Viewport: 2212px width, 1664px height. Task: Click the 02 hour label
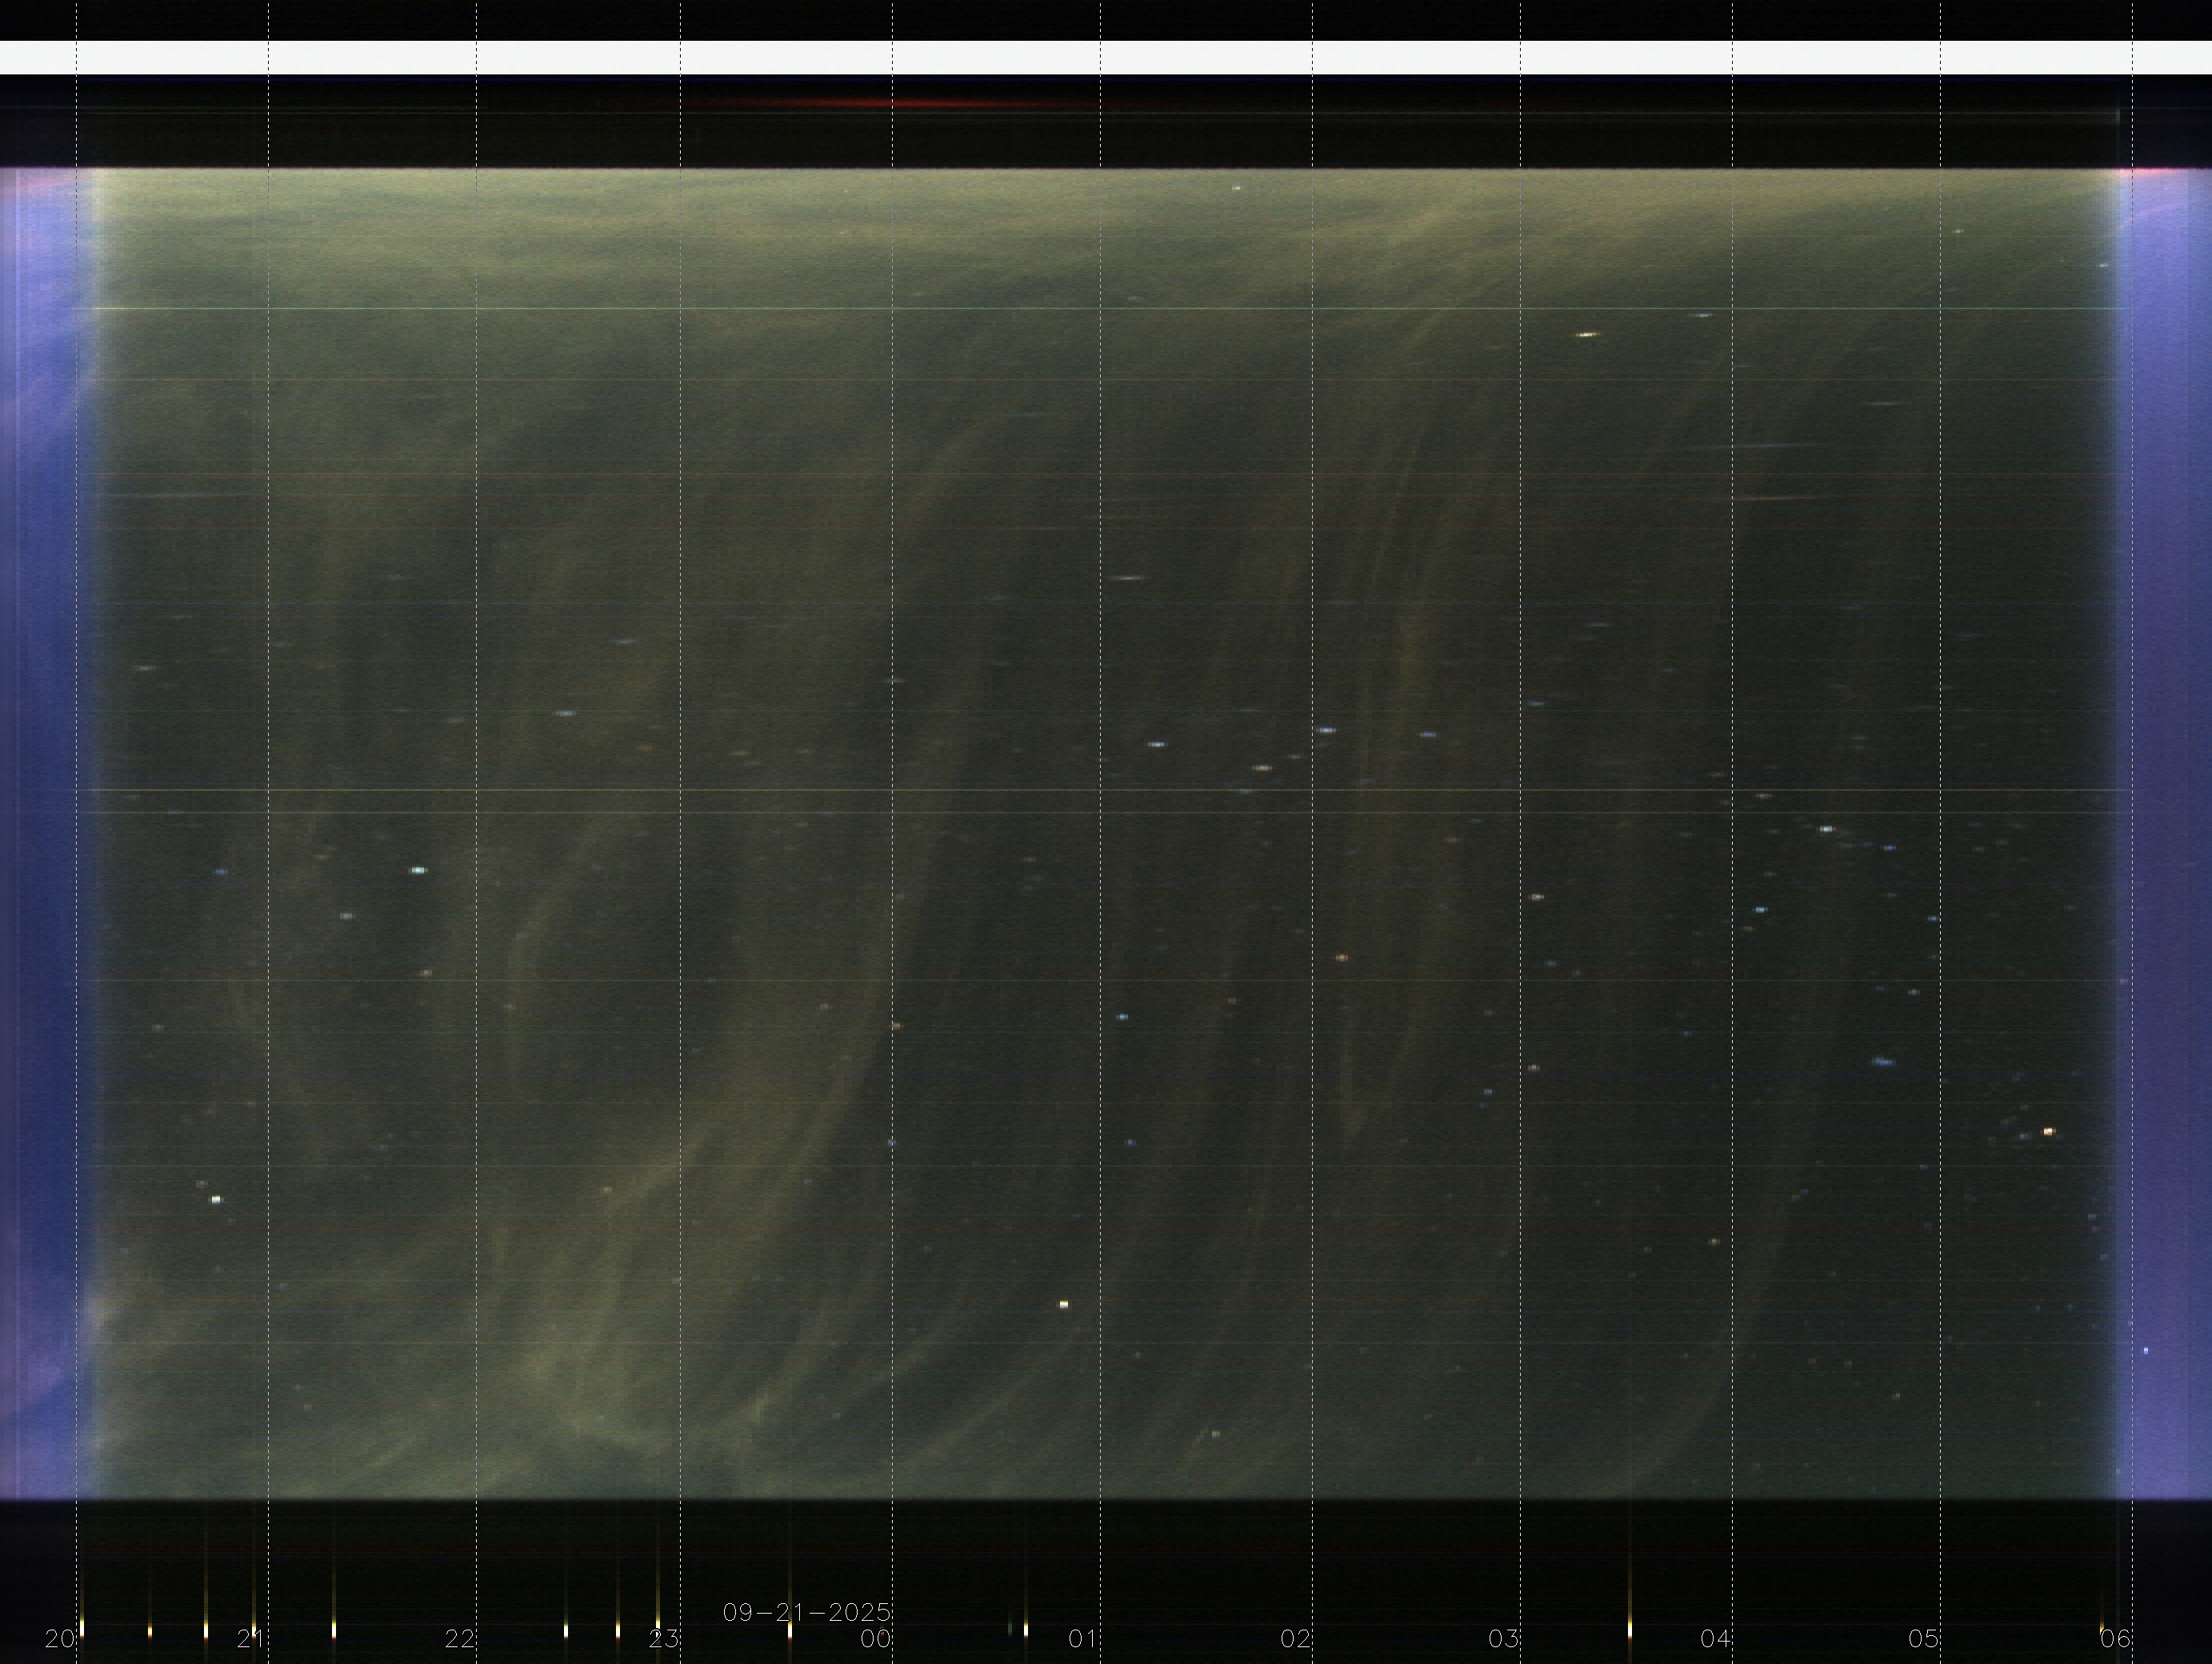pyautogui.click(x=1295, y=1639)
